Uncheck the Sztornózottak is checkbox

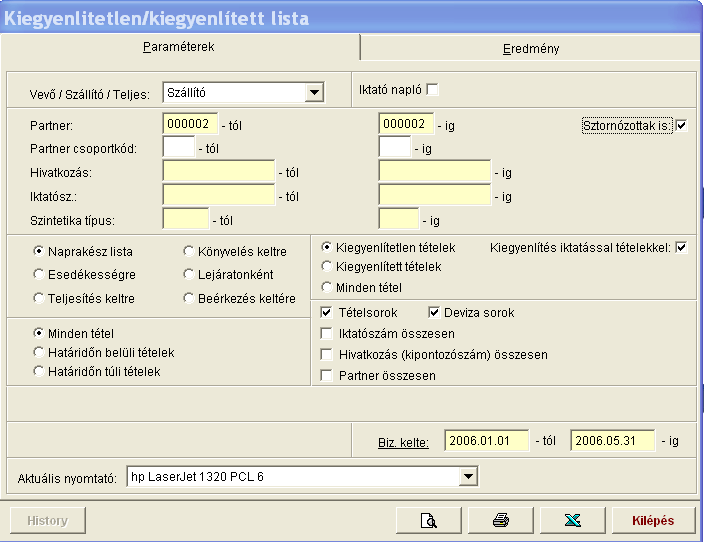[681, 125]
